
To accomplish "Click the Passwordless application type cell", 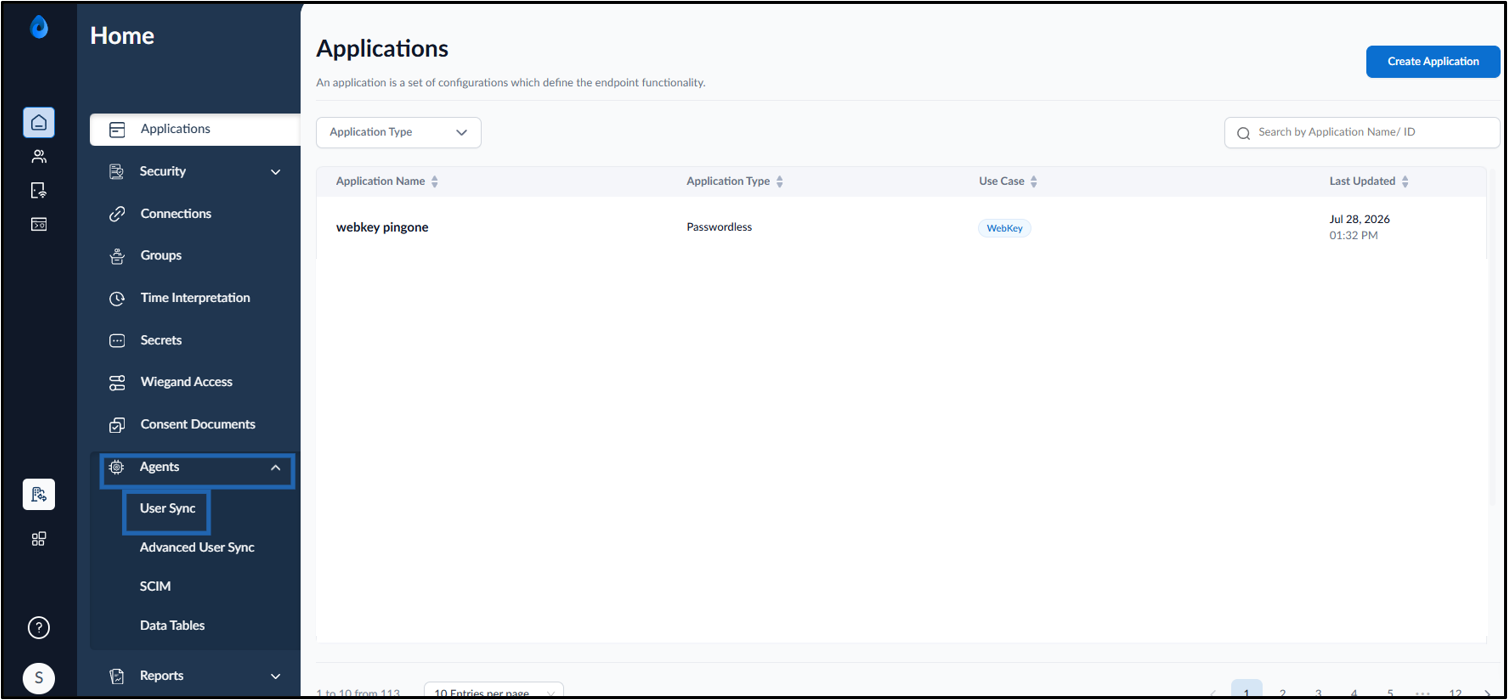I will tap(719, 228).
